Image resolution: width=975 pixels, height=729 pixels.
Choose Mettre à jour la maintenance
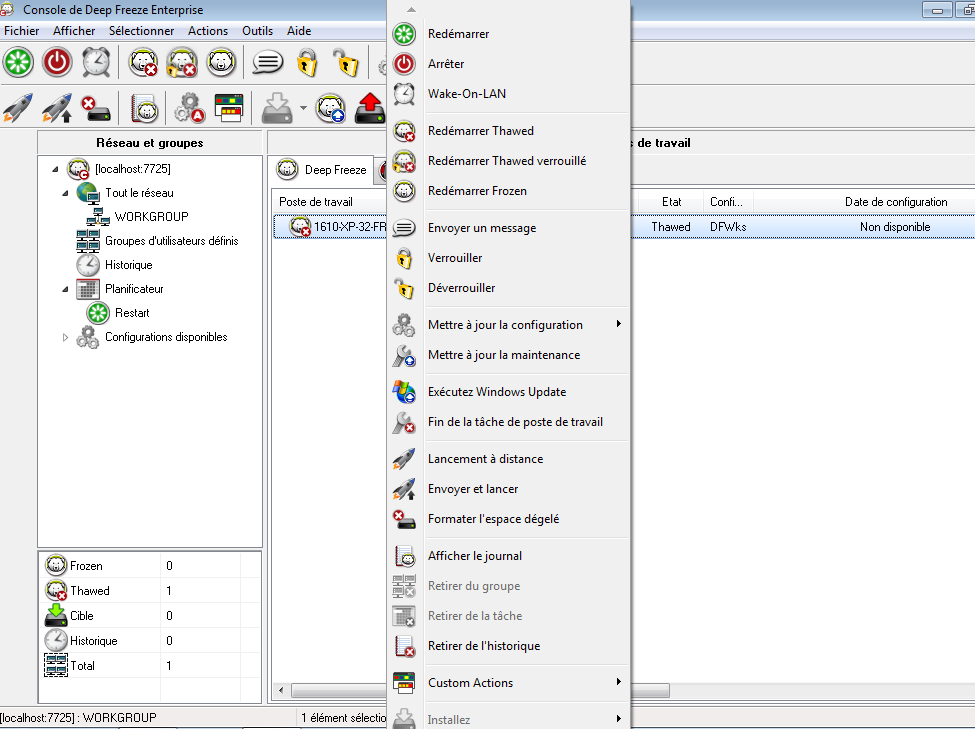(x=509, y=355)
